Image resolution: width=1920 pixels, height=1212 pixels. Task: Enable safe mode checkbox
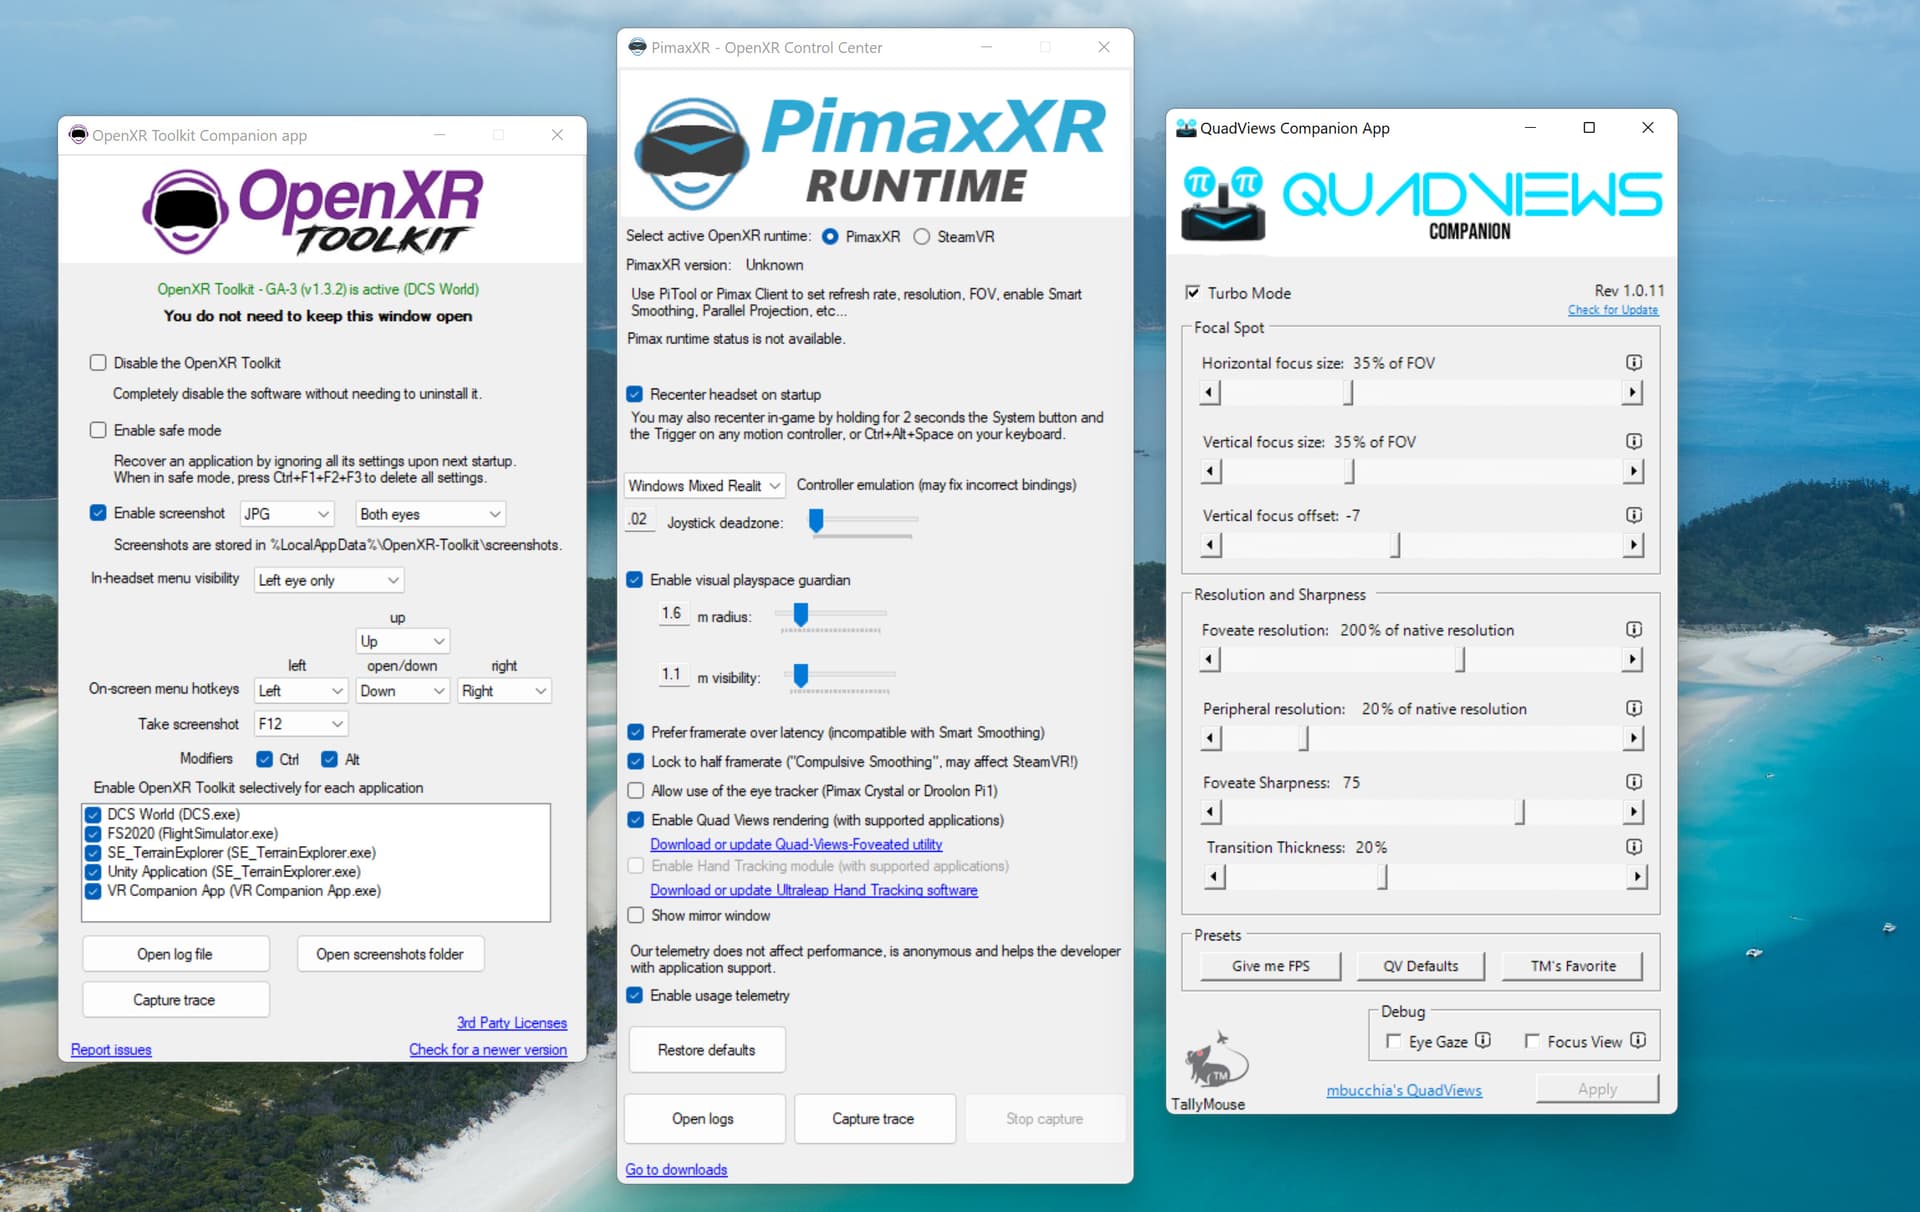click(98, 430)
